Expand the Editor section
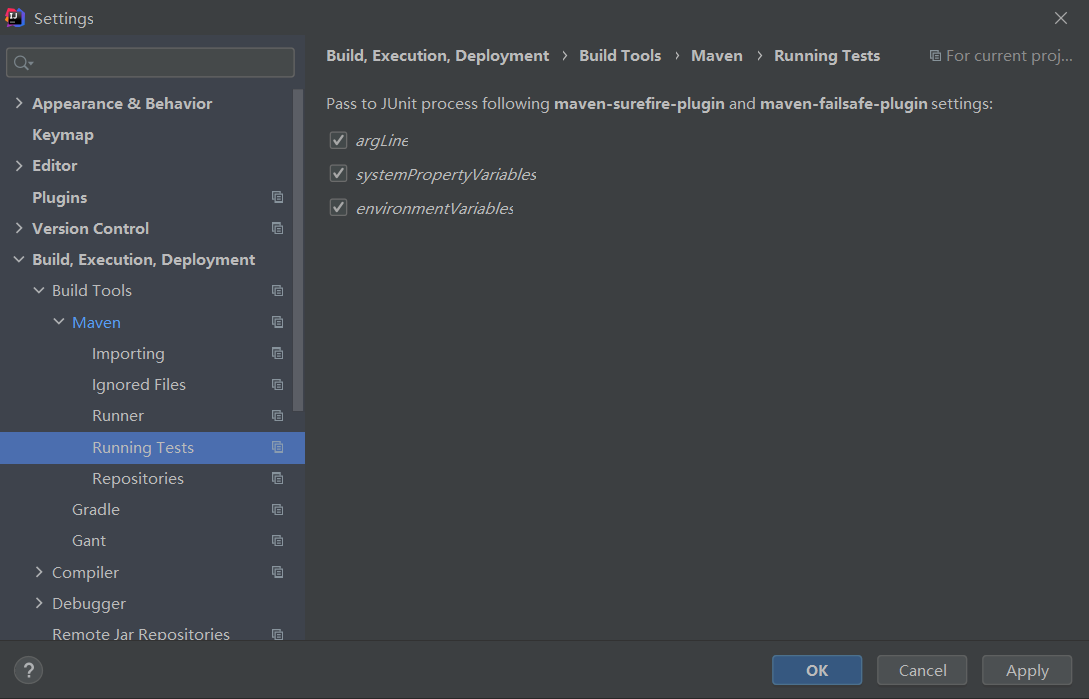The width and height of the screenshot is (1089, 699). [19, 165]
